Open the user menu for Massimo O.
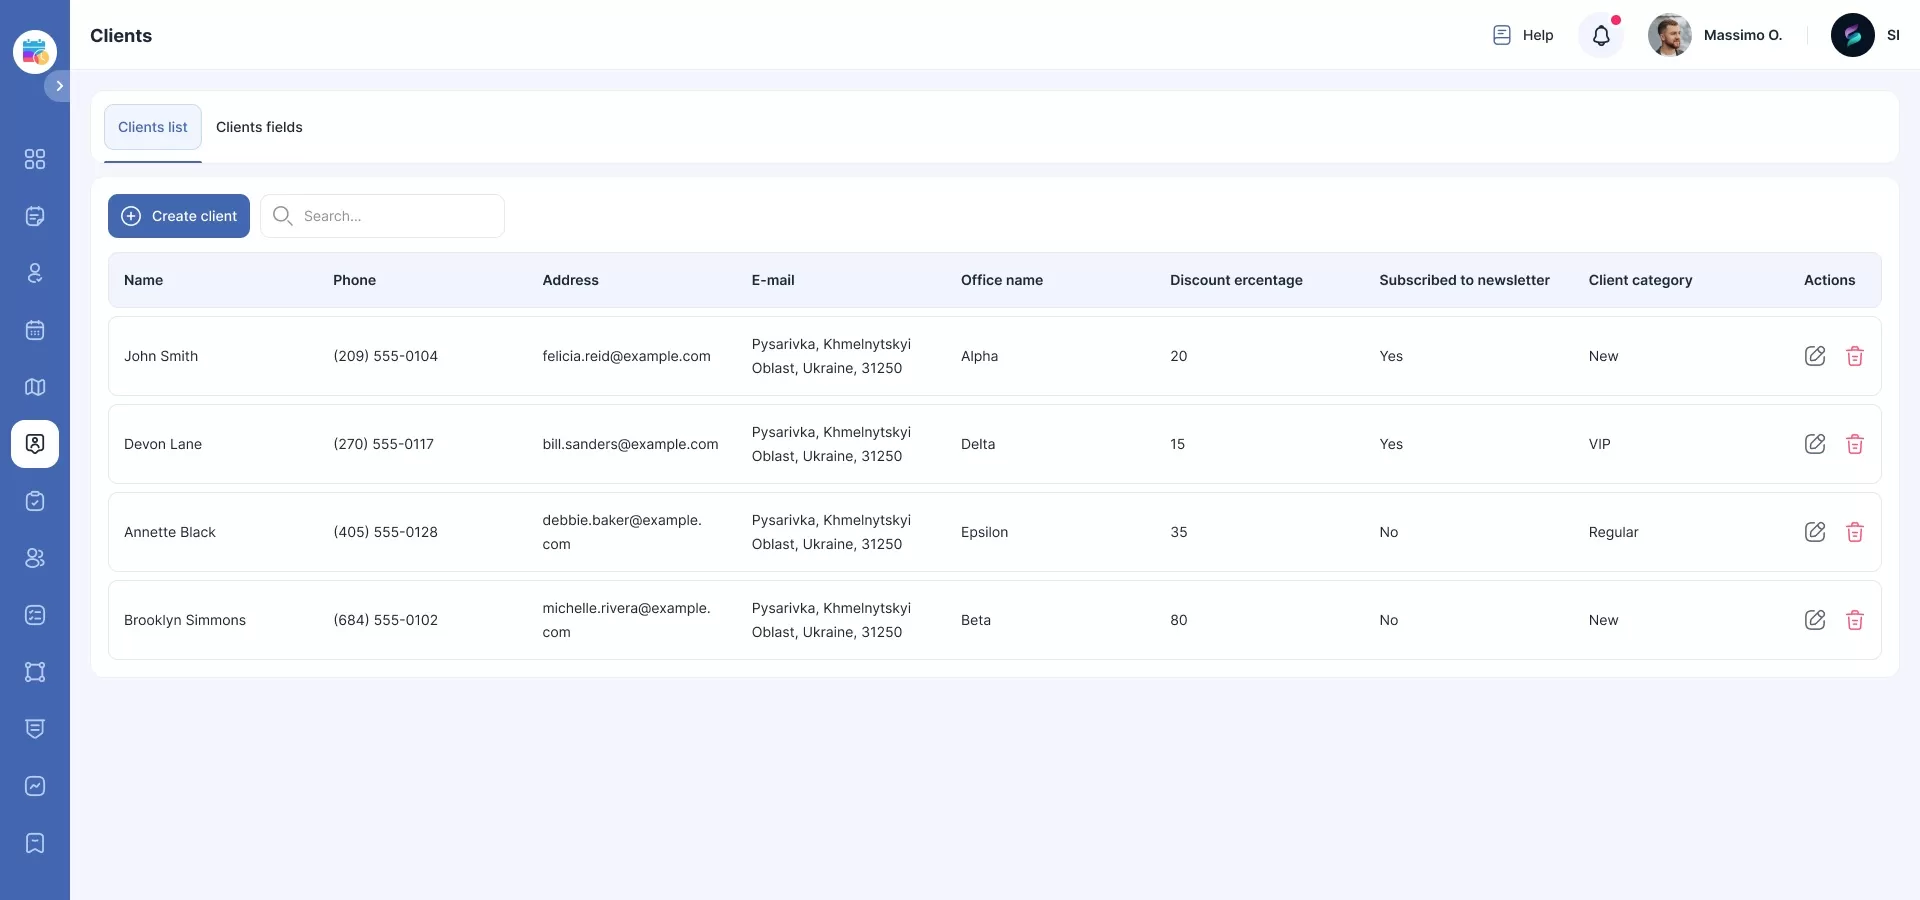 [1719, 35]
